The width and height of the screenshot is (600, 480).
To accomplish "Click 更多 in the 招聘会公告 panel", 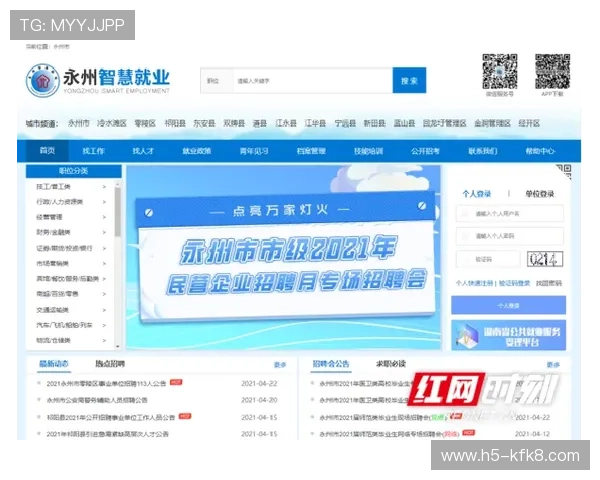I will (x=553, y=365).
